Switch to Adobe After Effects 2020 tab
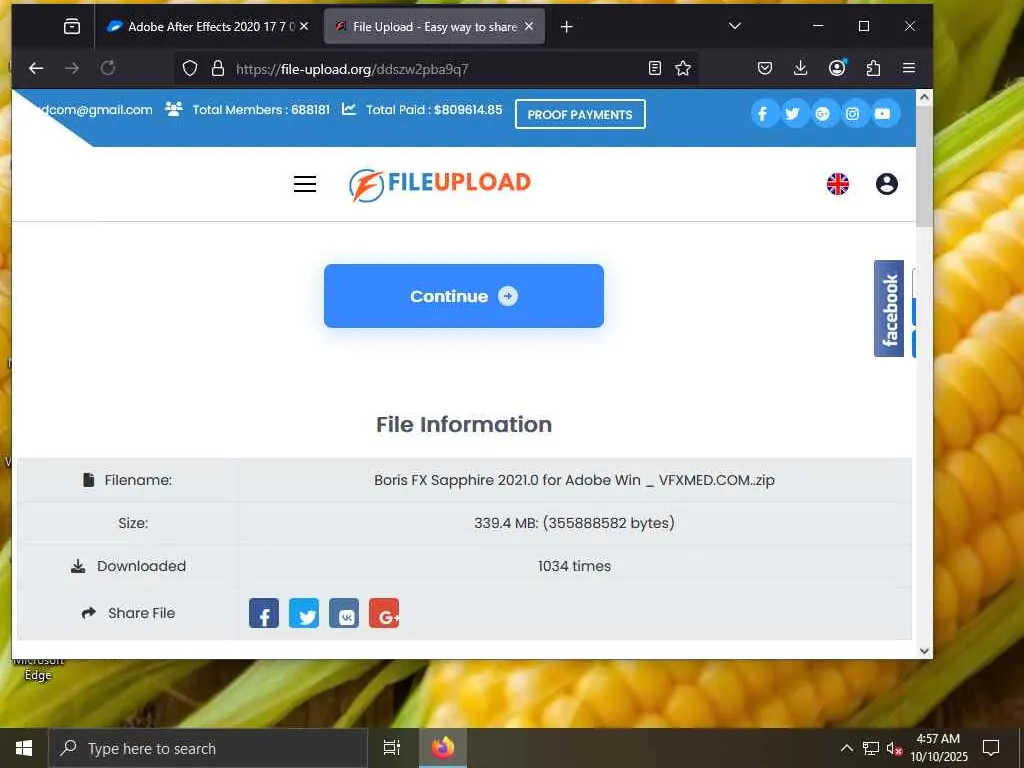Viewport: 1024px width, 768px height. tap(206, 26)
